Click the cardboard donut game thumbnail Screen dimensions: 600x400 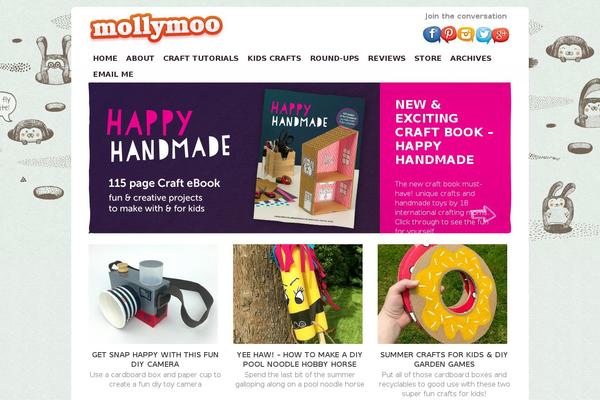(x=442, y=294)
